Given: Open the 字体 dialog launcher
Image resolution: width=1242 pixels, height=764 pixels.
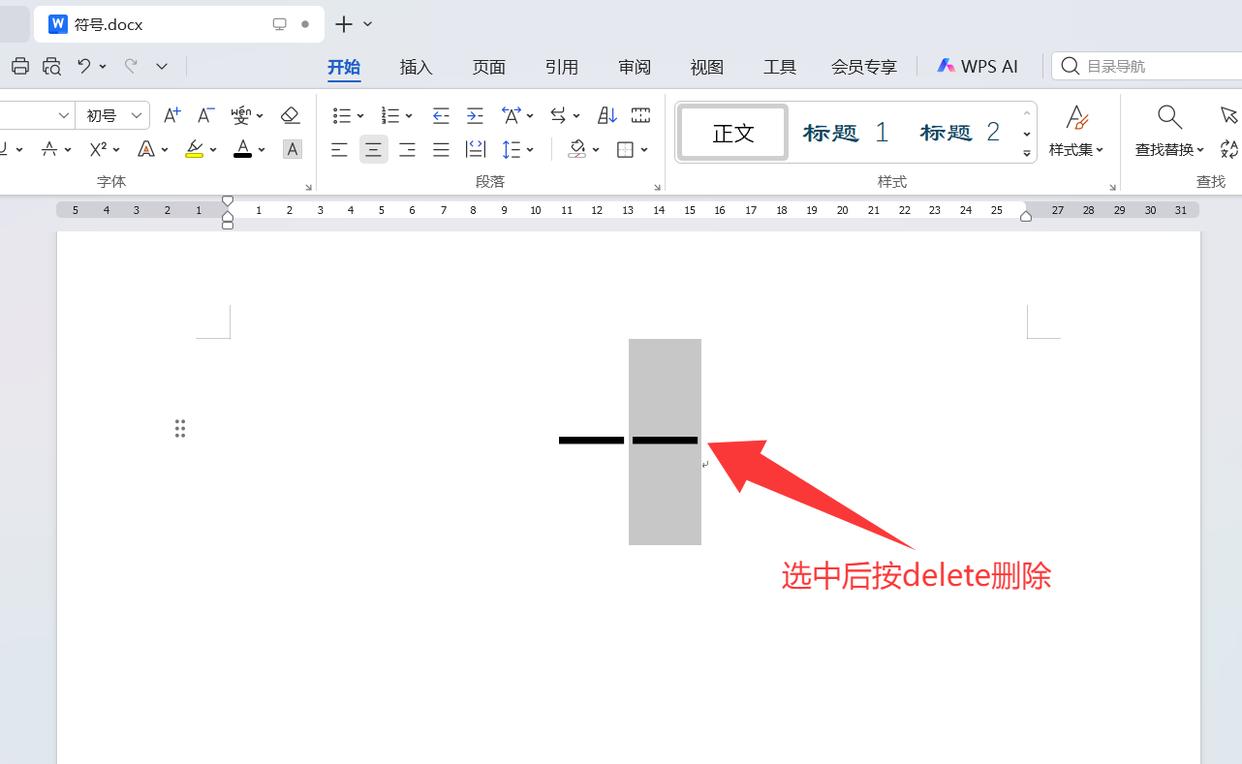Looking at the screenshot, I should [x=309, y=187].
